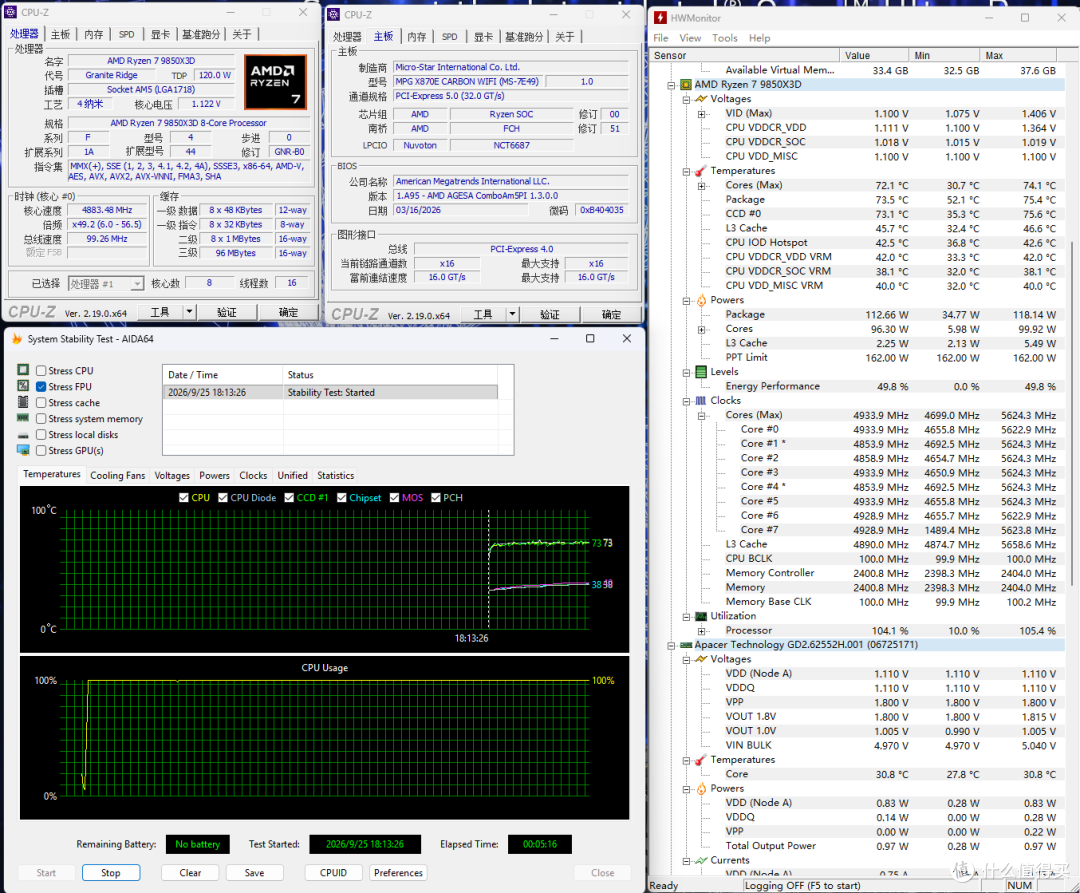Viewport: 1080px width, 893px height.
Task: Click the Stress GPU(s) monitor icon
Action: coord(23,450)
